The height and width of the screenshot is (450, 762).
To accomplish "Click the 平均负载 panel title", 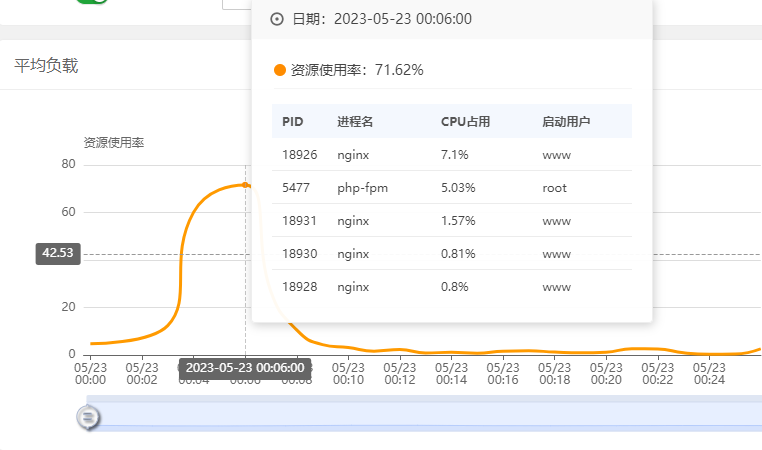I will [46, 66].
